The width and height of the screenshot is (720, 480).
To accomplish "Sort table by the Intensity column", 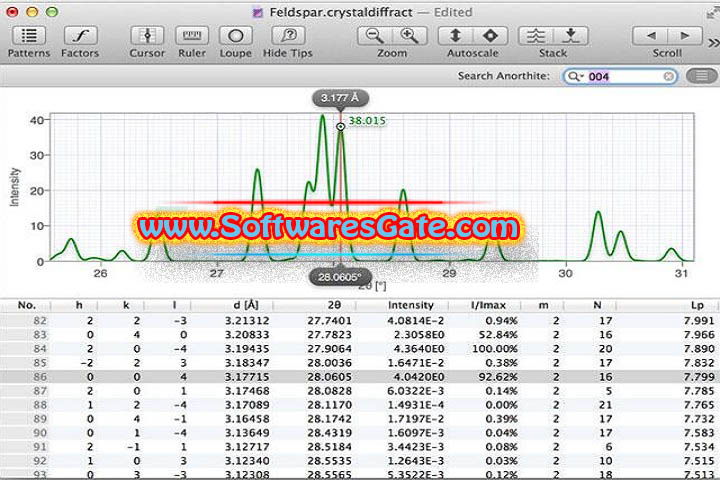I will [411, 305].
